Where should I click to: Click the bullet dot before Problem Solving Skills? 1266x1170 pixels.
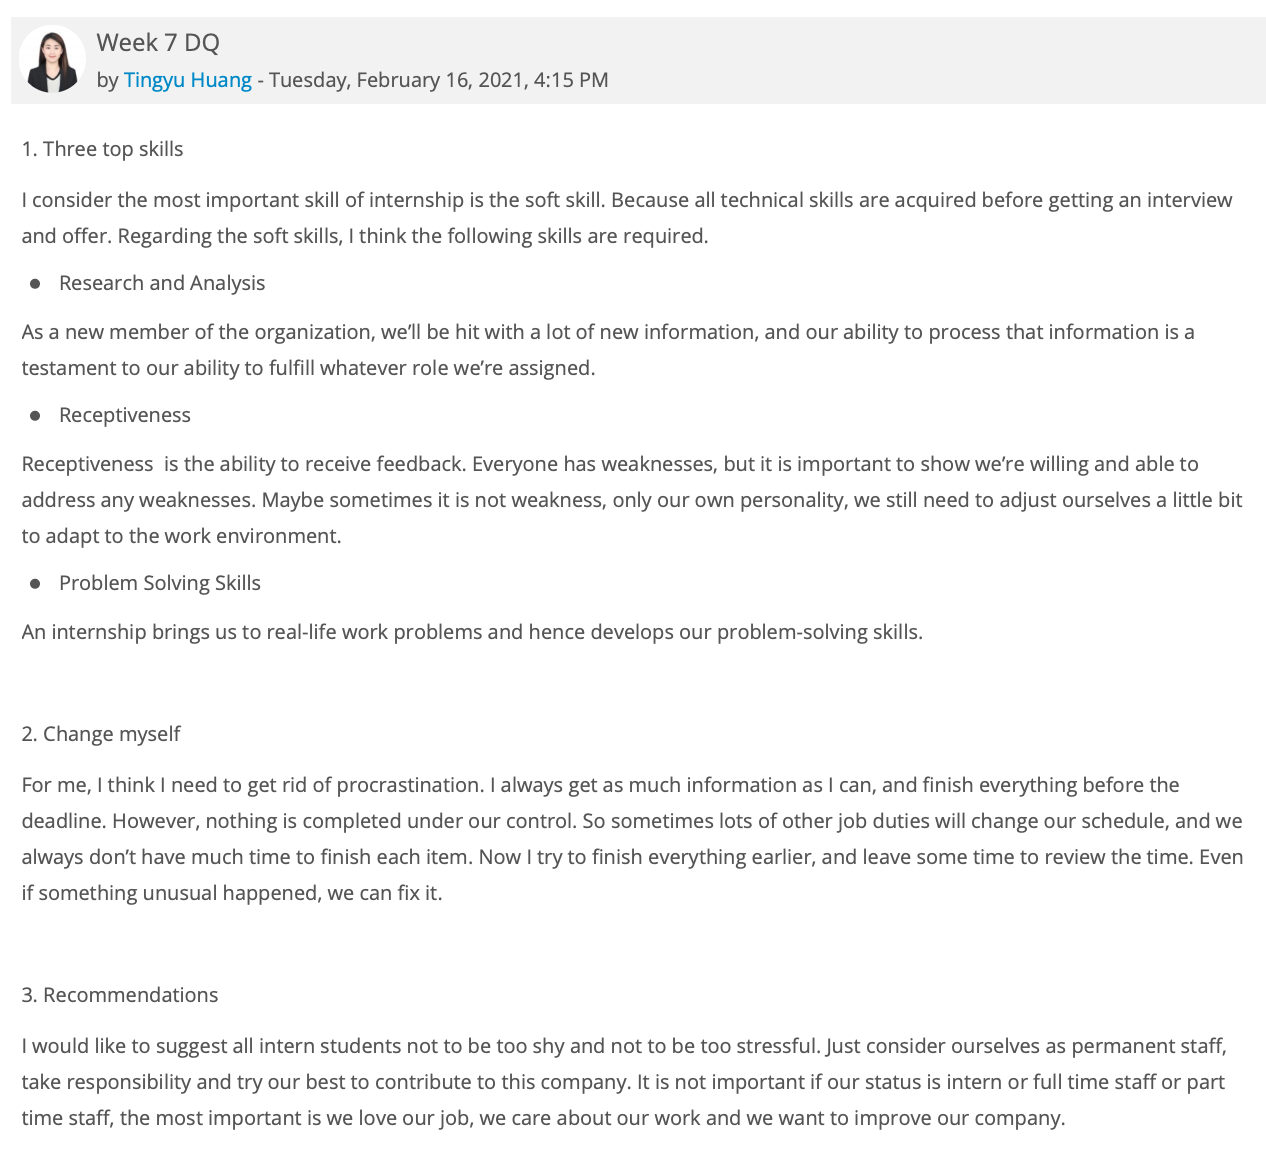(x=35, y=584)
